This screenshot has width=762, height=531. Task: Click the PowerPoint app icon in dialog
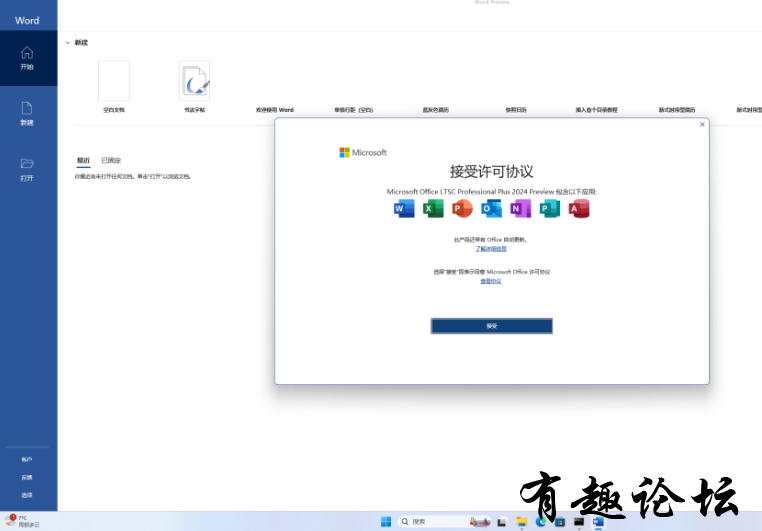pos(462,208)
